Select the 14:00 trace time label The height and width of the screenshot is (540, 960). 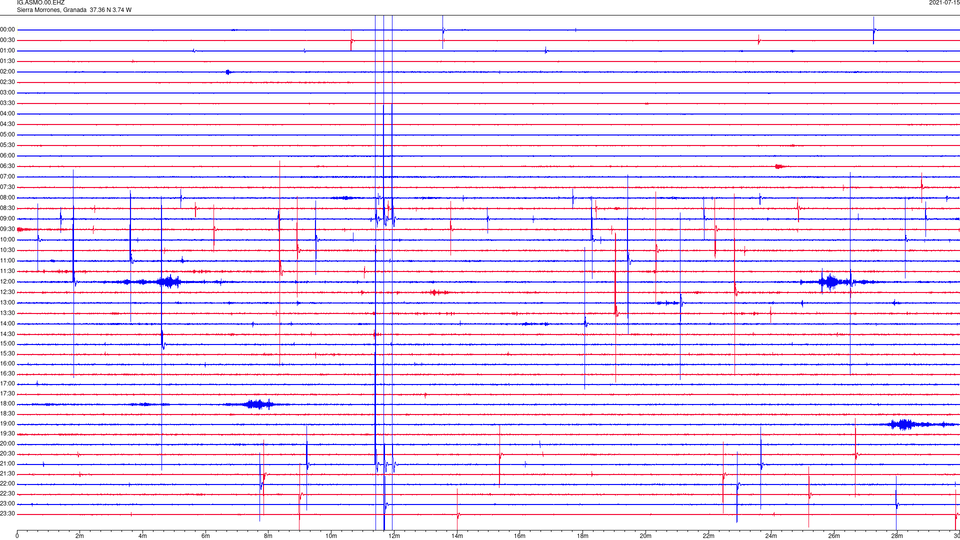click(x=8, y=323)
